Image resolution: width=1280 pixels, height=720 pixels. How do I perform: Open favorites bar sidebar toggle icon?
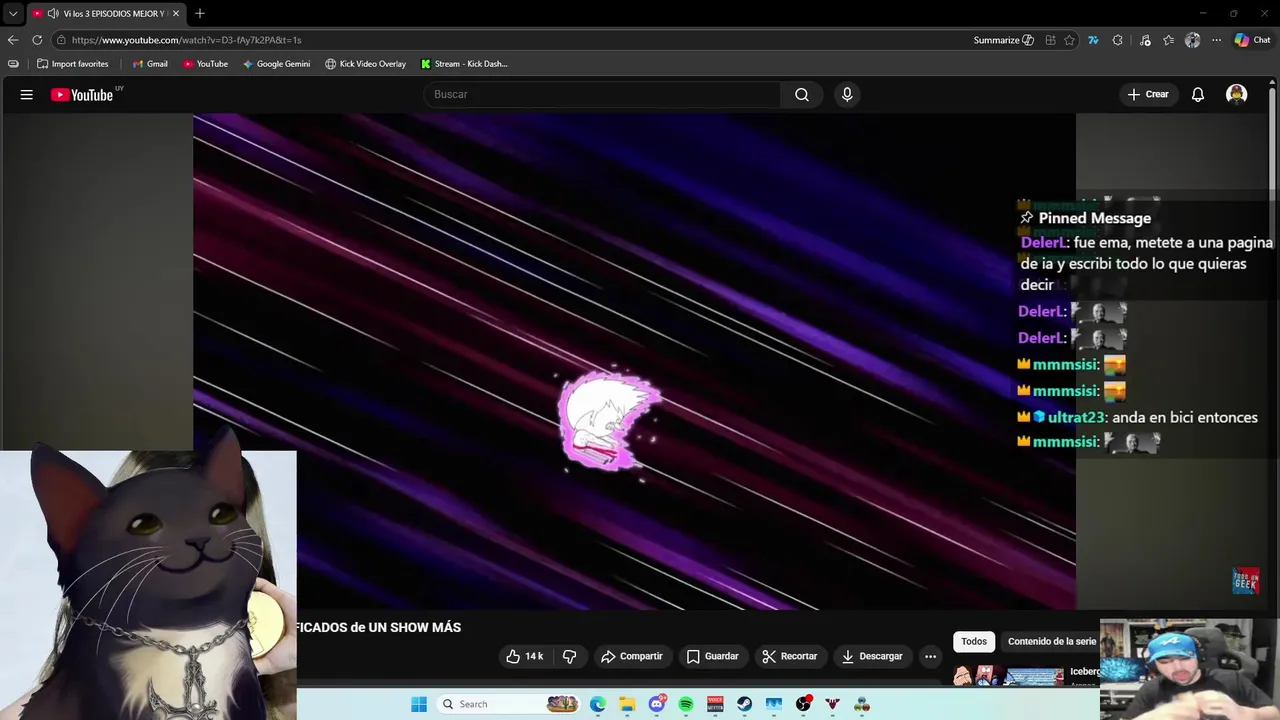[x=13, y=64]
